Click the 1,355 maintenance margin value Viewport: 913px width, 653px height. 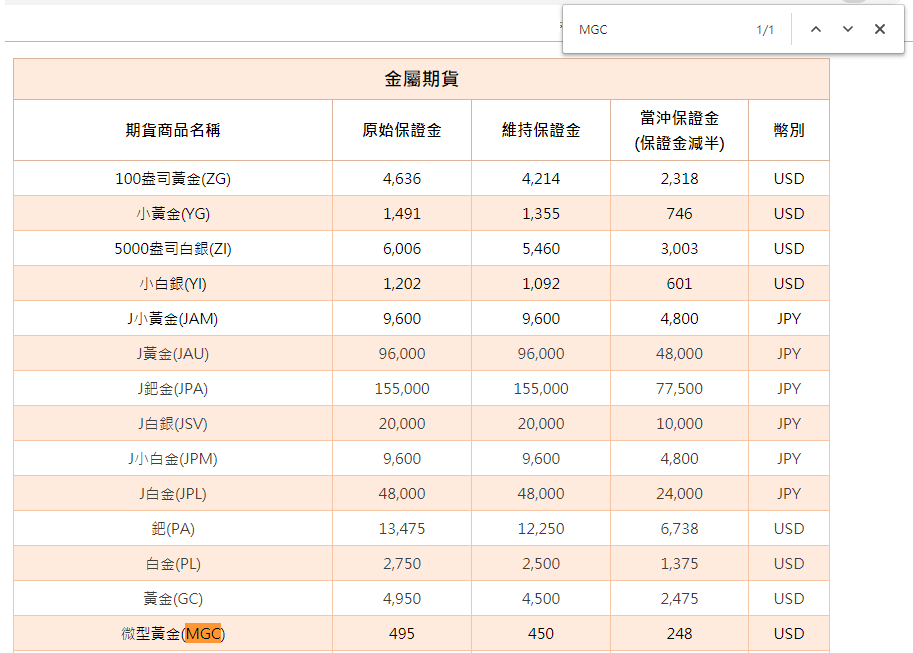[541, 214]
